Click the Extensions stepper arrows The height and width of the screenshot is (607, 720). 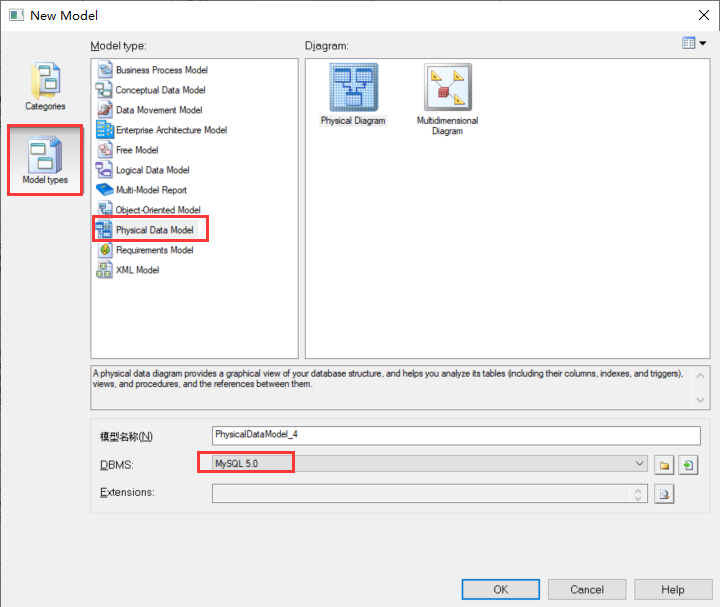point(638,494)
